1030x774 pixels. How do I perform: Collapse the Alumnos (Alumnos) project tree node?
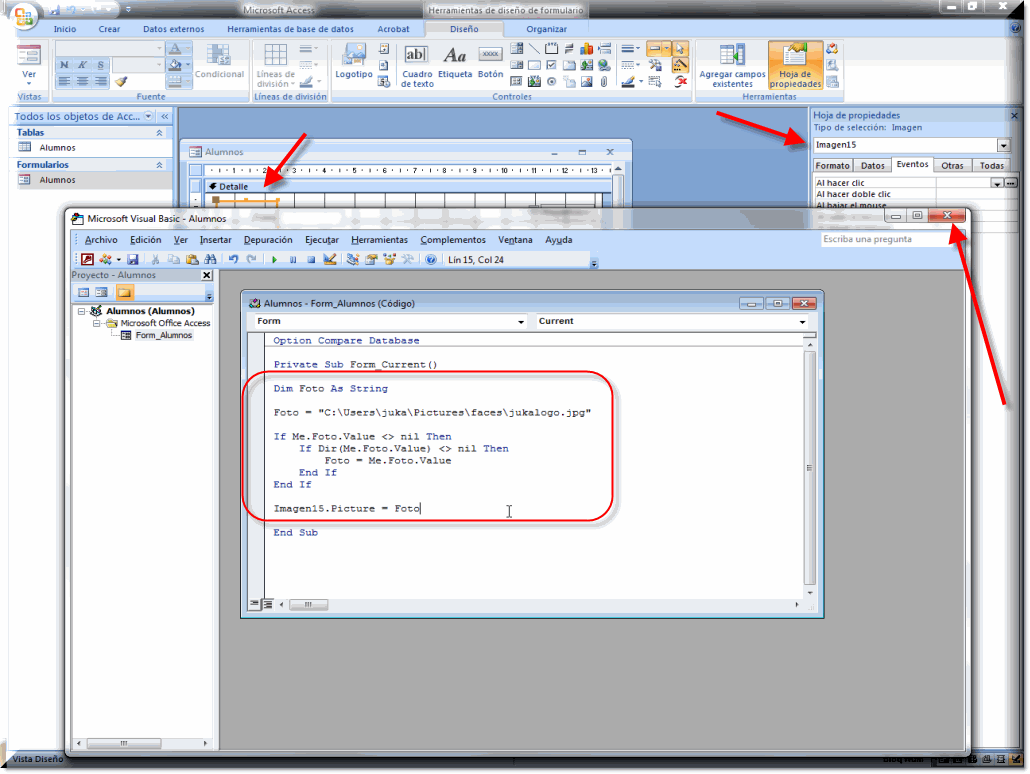81,311
